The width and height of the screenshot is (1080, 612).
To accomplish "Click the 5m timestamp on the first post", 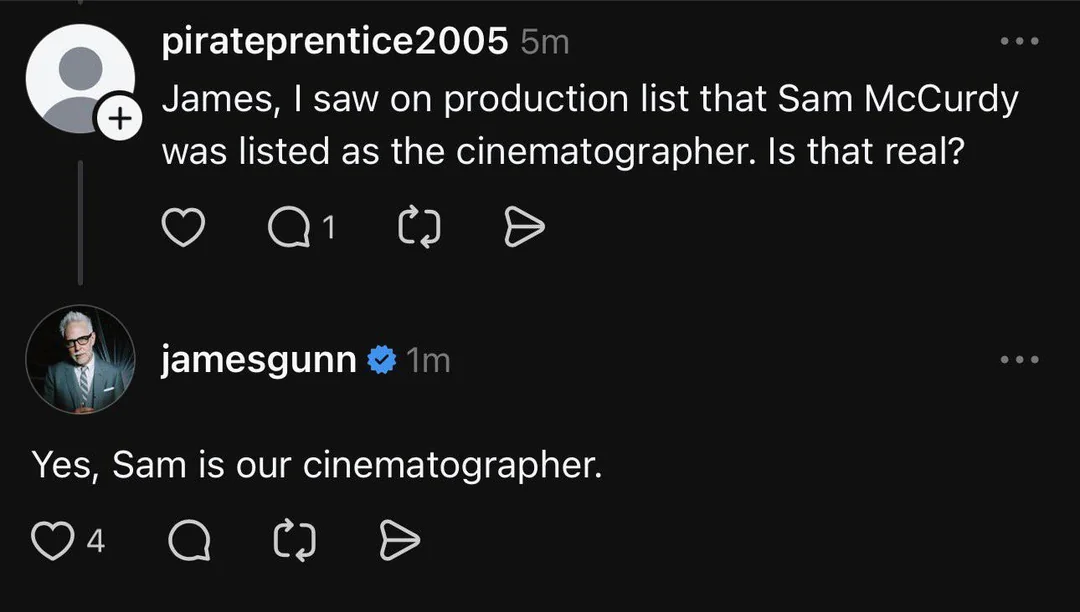I will click(545, 42).
